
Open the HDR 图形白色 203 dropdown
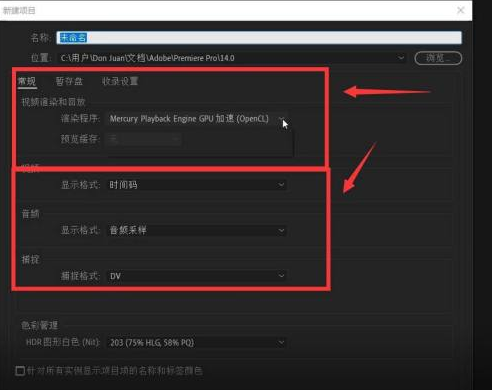pos(197,343)
